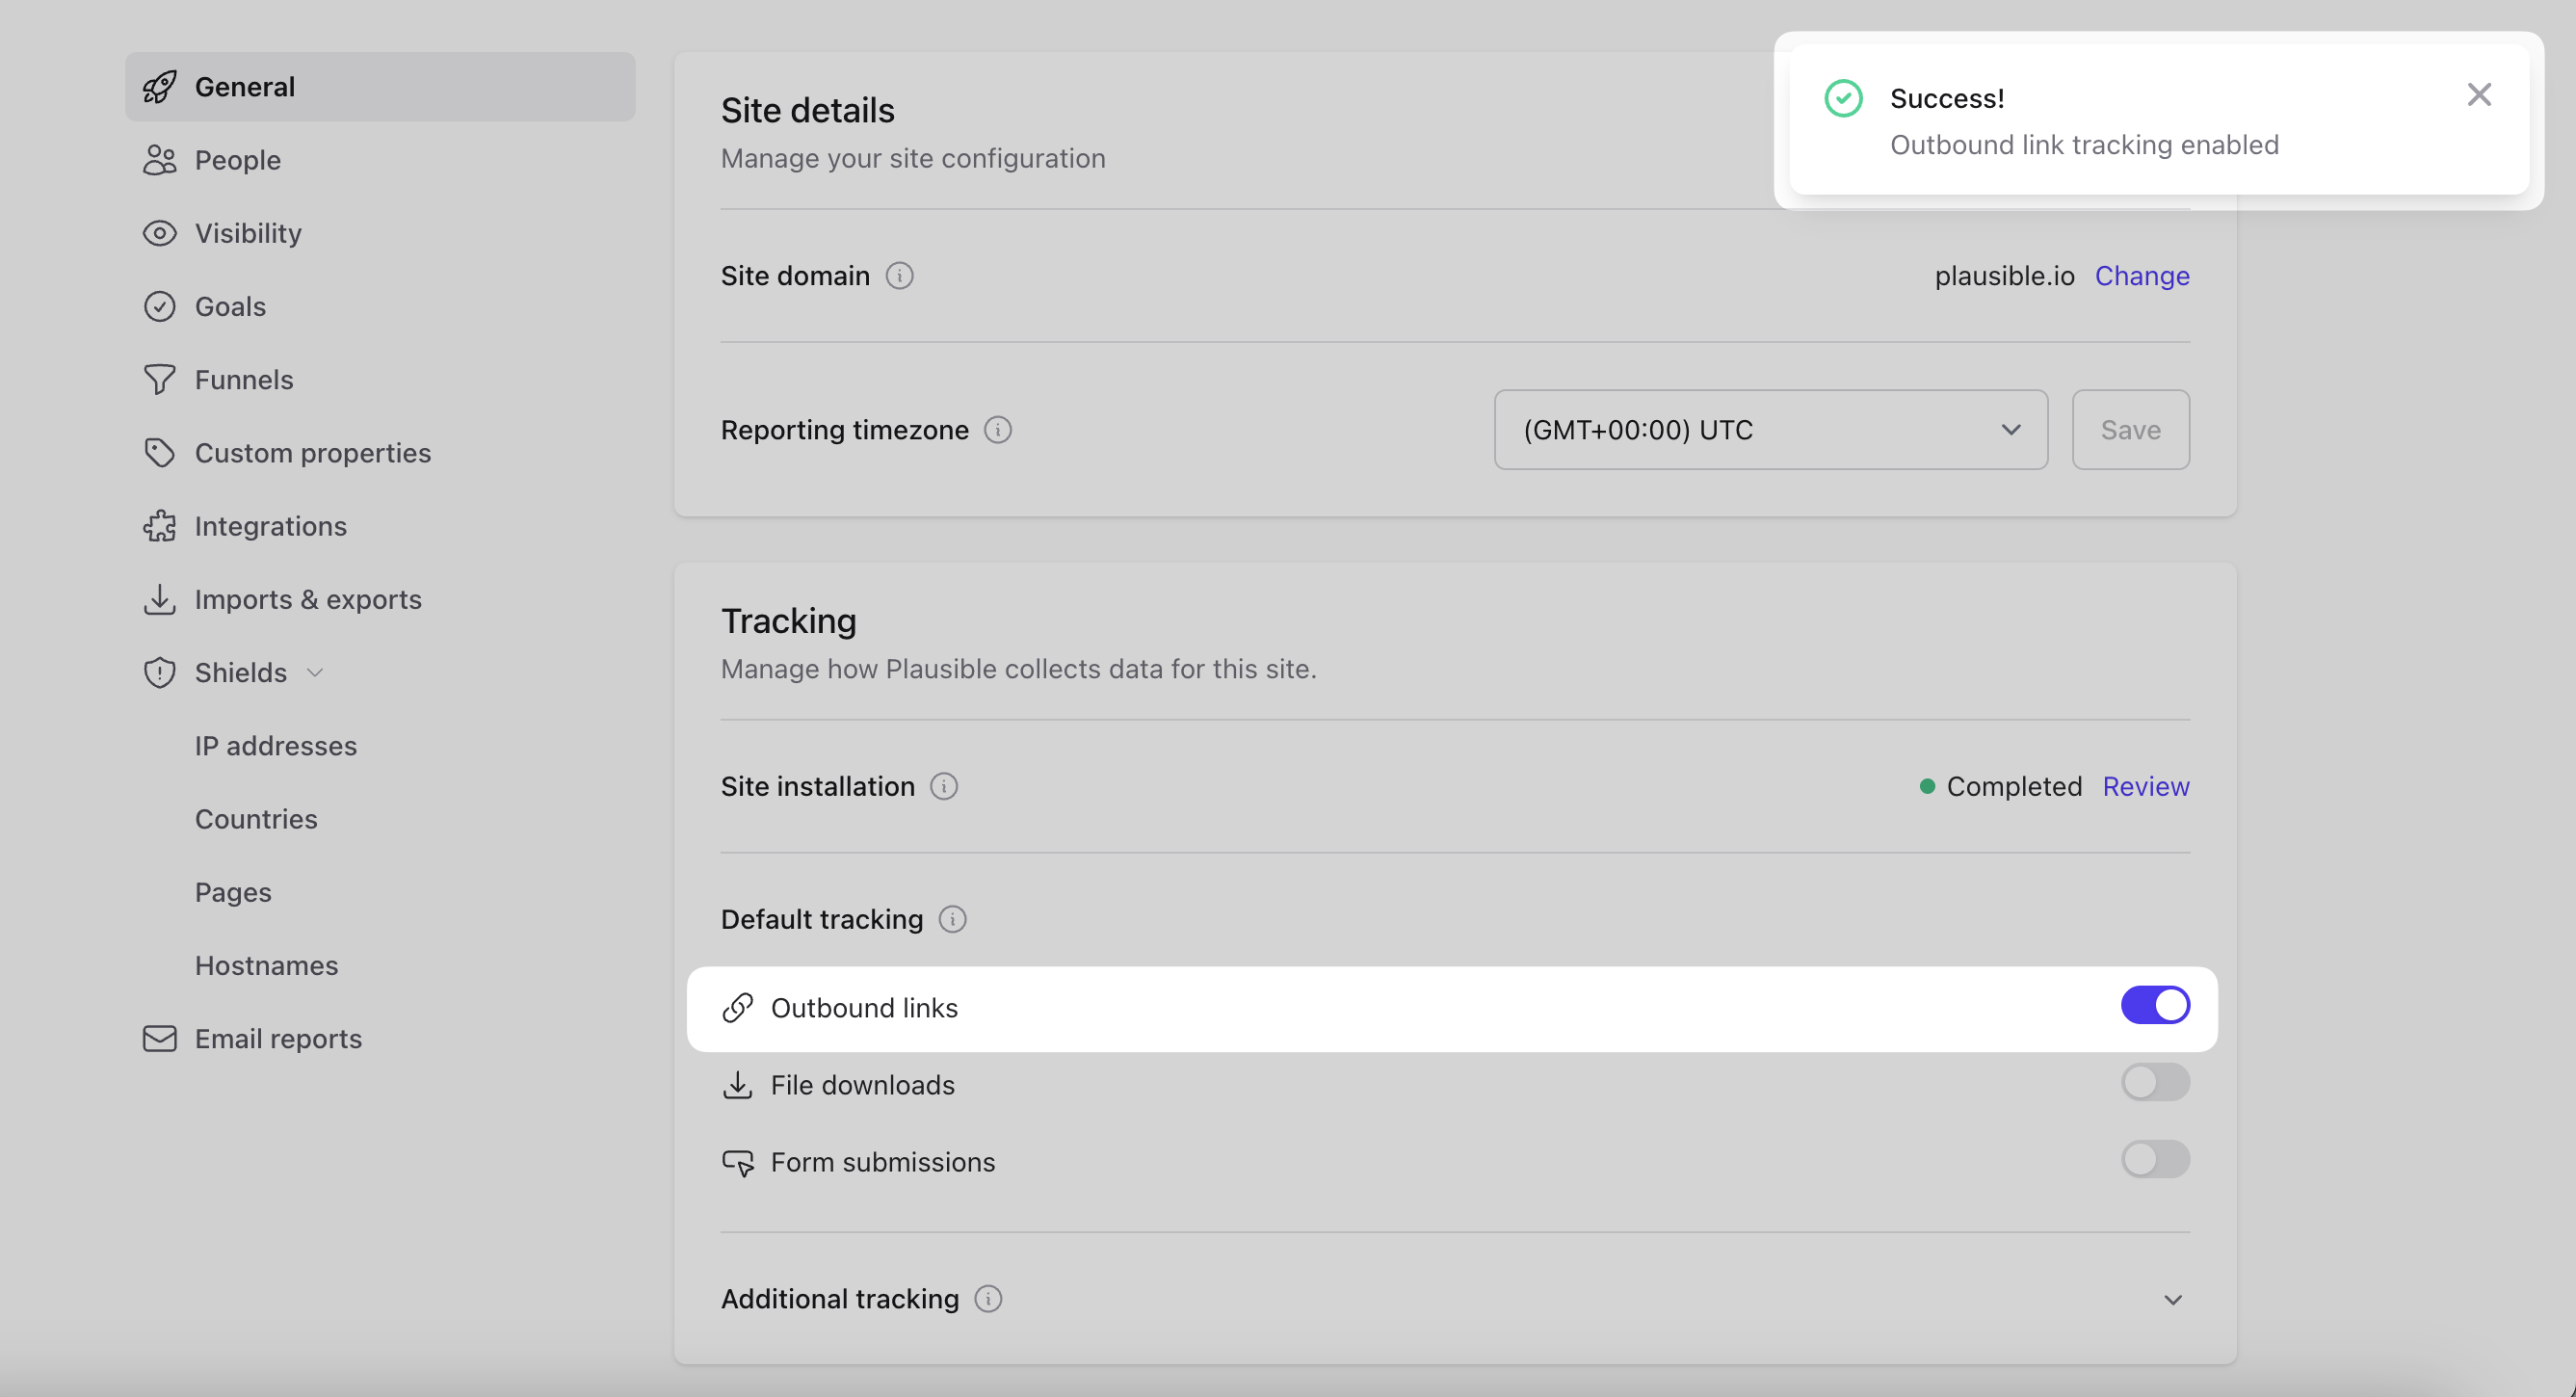Viewport: 2576px width, 1397px height.
Task: Click the green success checkmark icon in the notification
Action: [1843, 99]
